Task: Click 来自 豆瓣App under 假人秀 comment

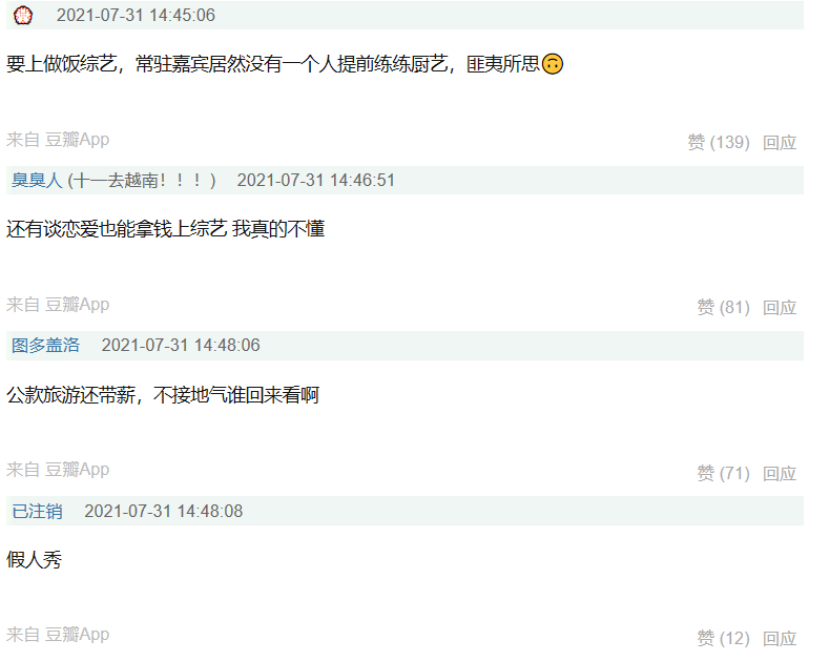Action: click(x=58, y=634)
